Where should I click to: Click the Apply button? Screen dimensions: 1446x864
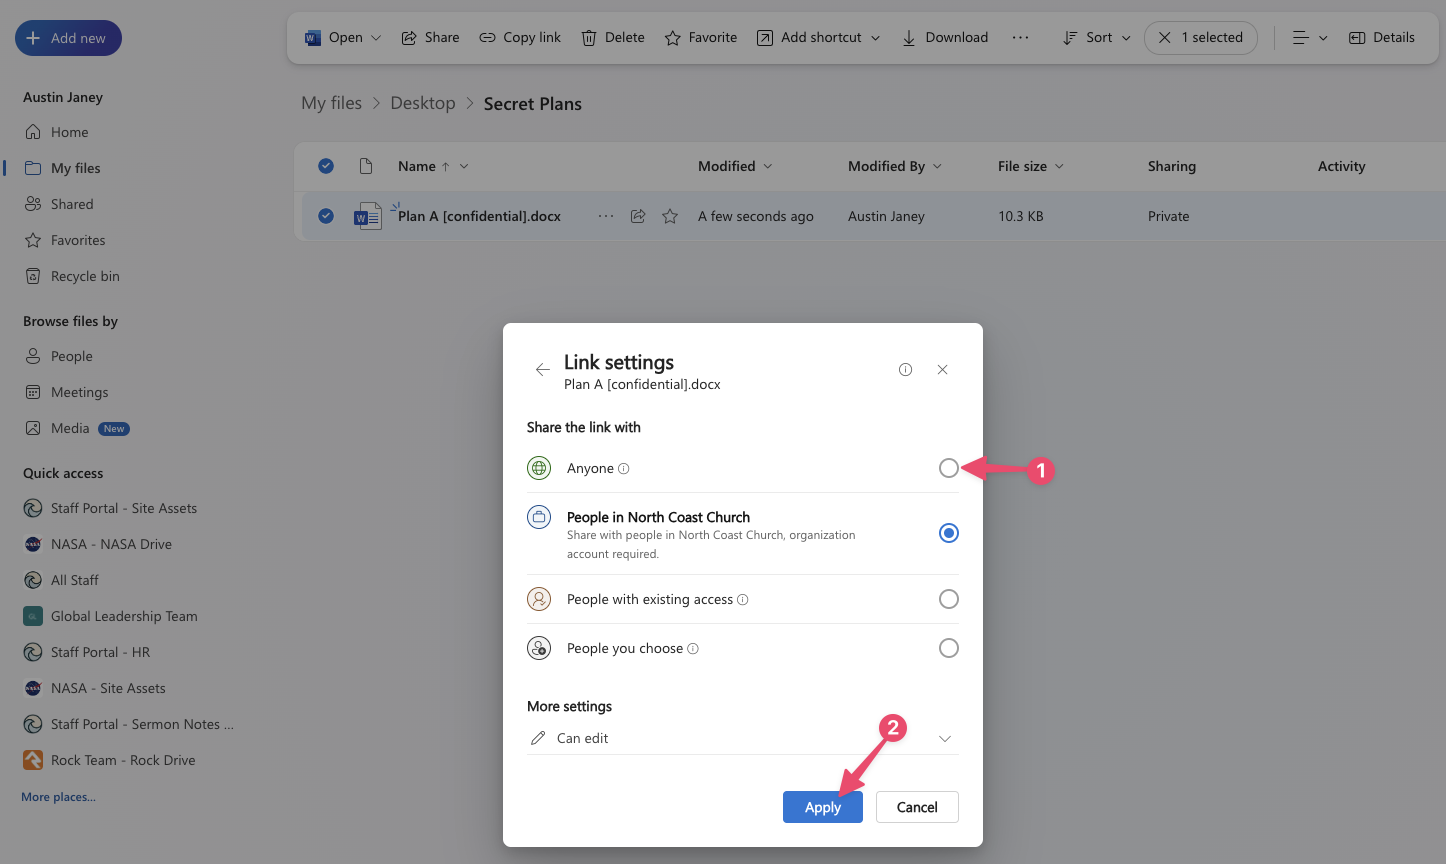coord(822,807)
